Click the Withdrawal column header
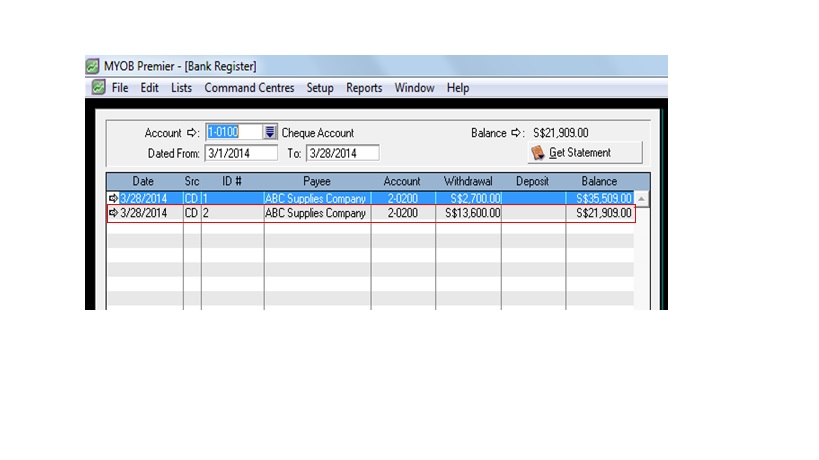819x460 pixels. point(468,181)
